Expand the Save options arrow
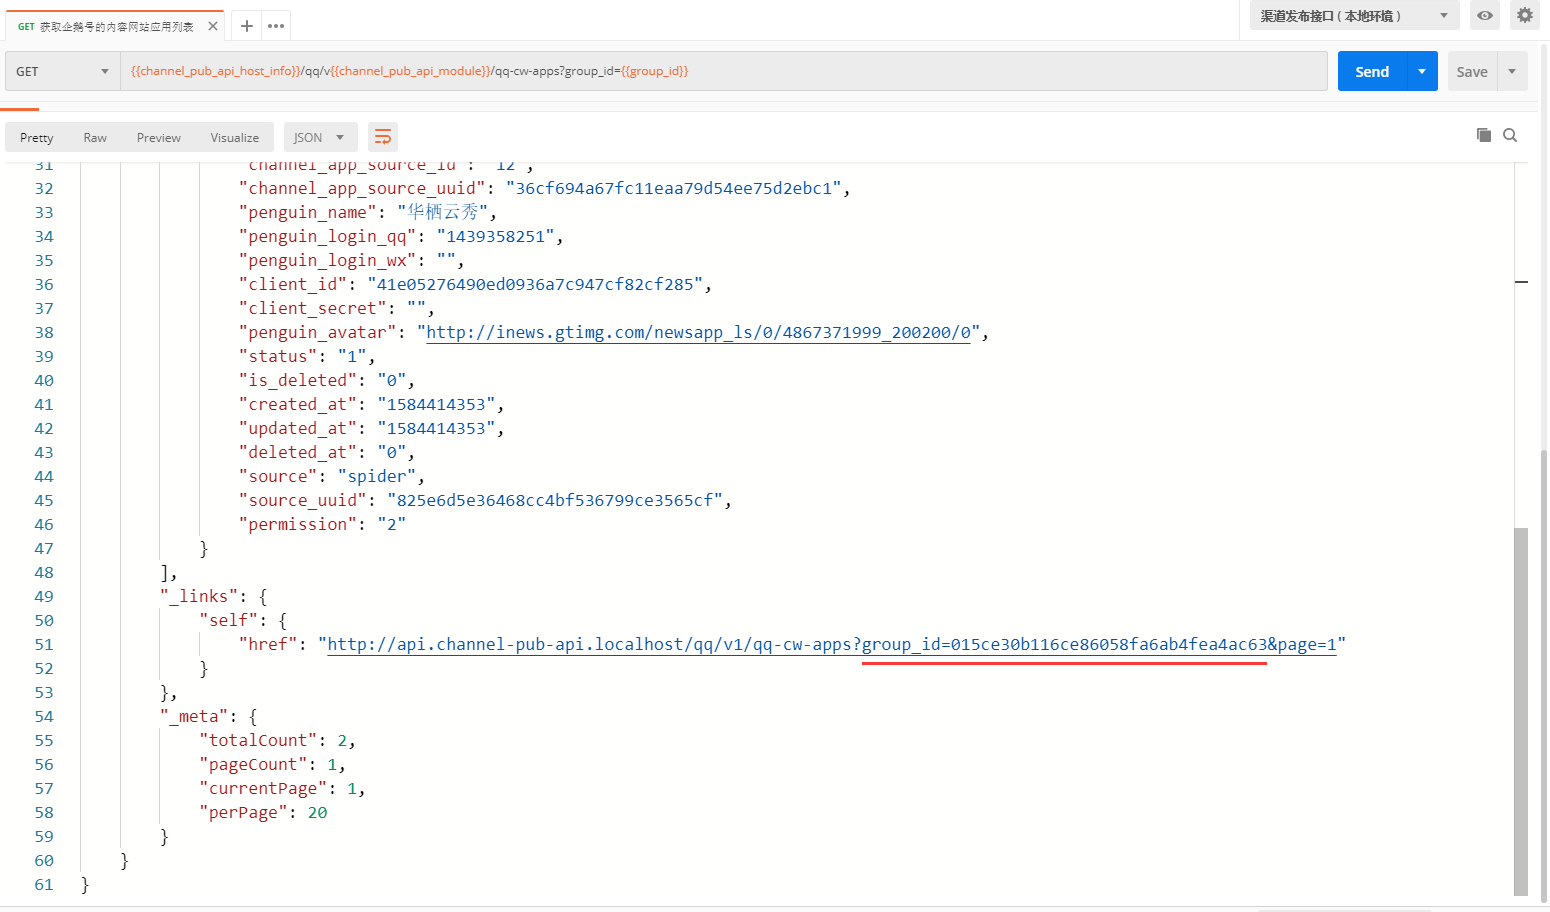The image size is (1550, 912). tap(1512, 71)
